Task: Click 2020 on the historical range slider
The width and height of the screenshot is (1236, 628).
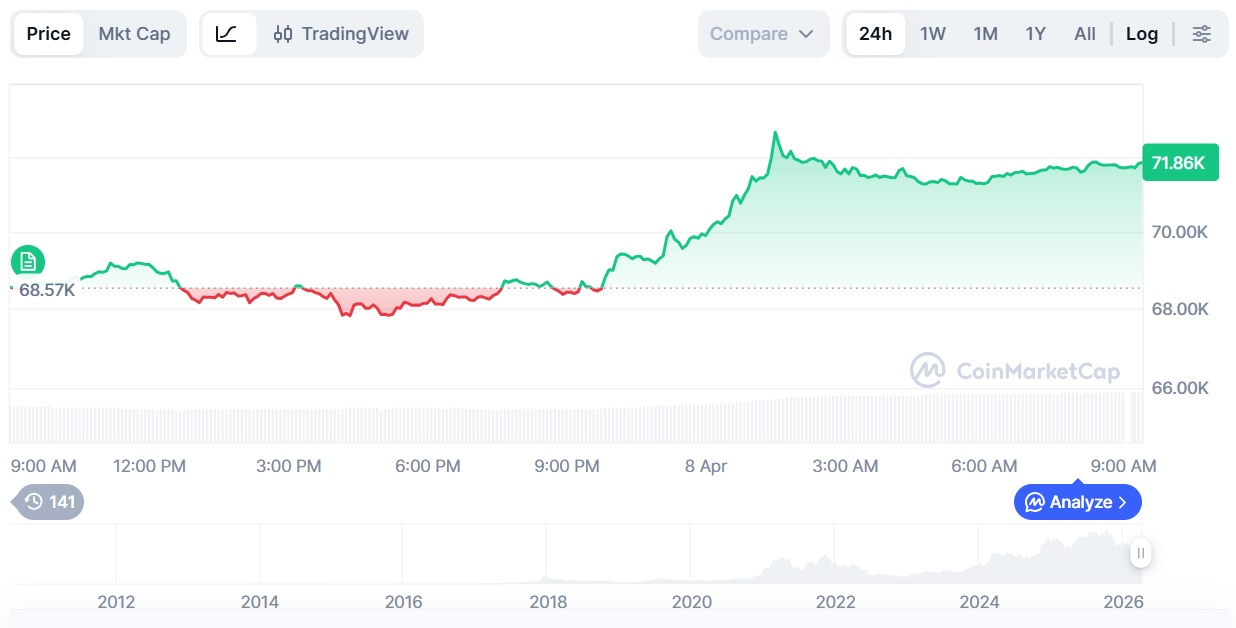Action: [x=691, y=602]
